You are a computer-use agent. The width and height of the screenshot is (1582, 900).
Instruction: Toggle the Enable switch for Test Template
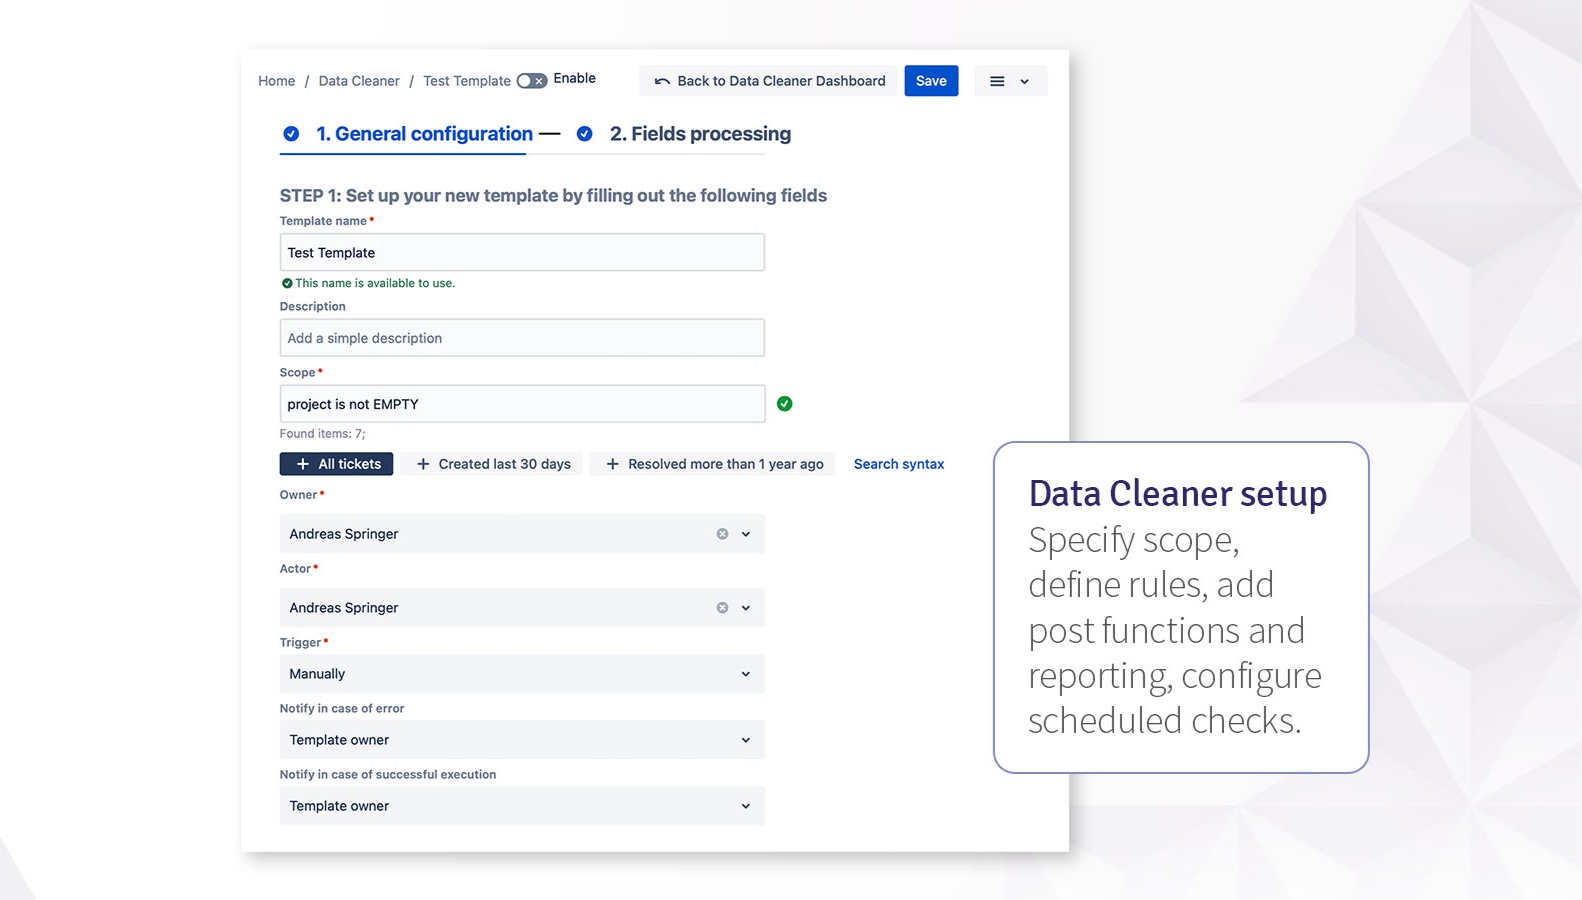tap(531, 81)
